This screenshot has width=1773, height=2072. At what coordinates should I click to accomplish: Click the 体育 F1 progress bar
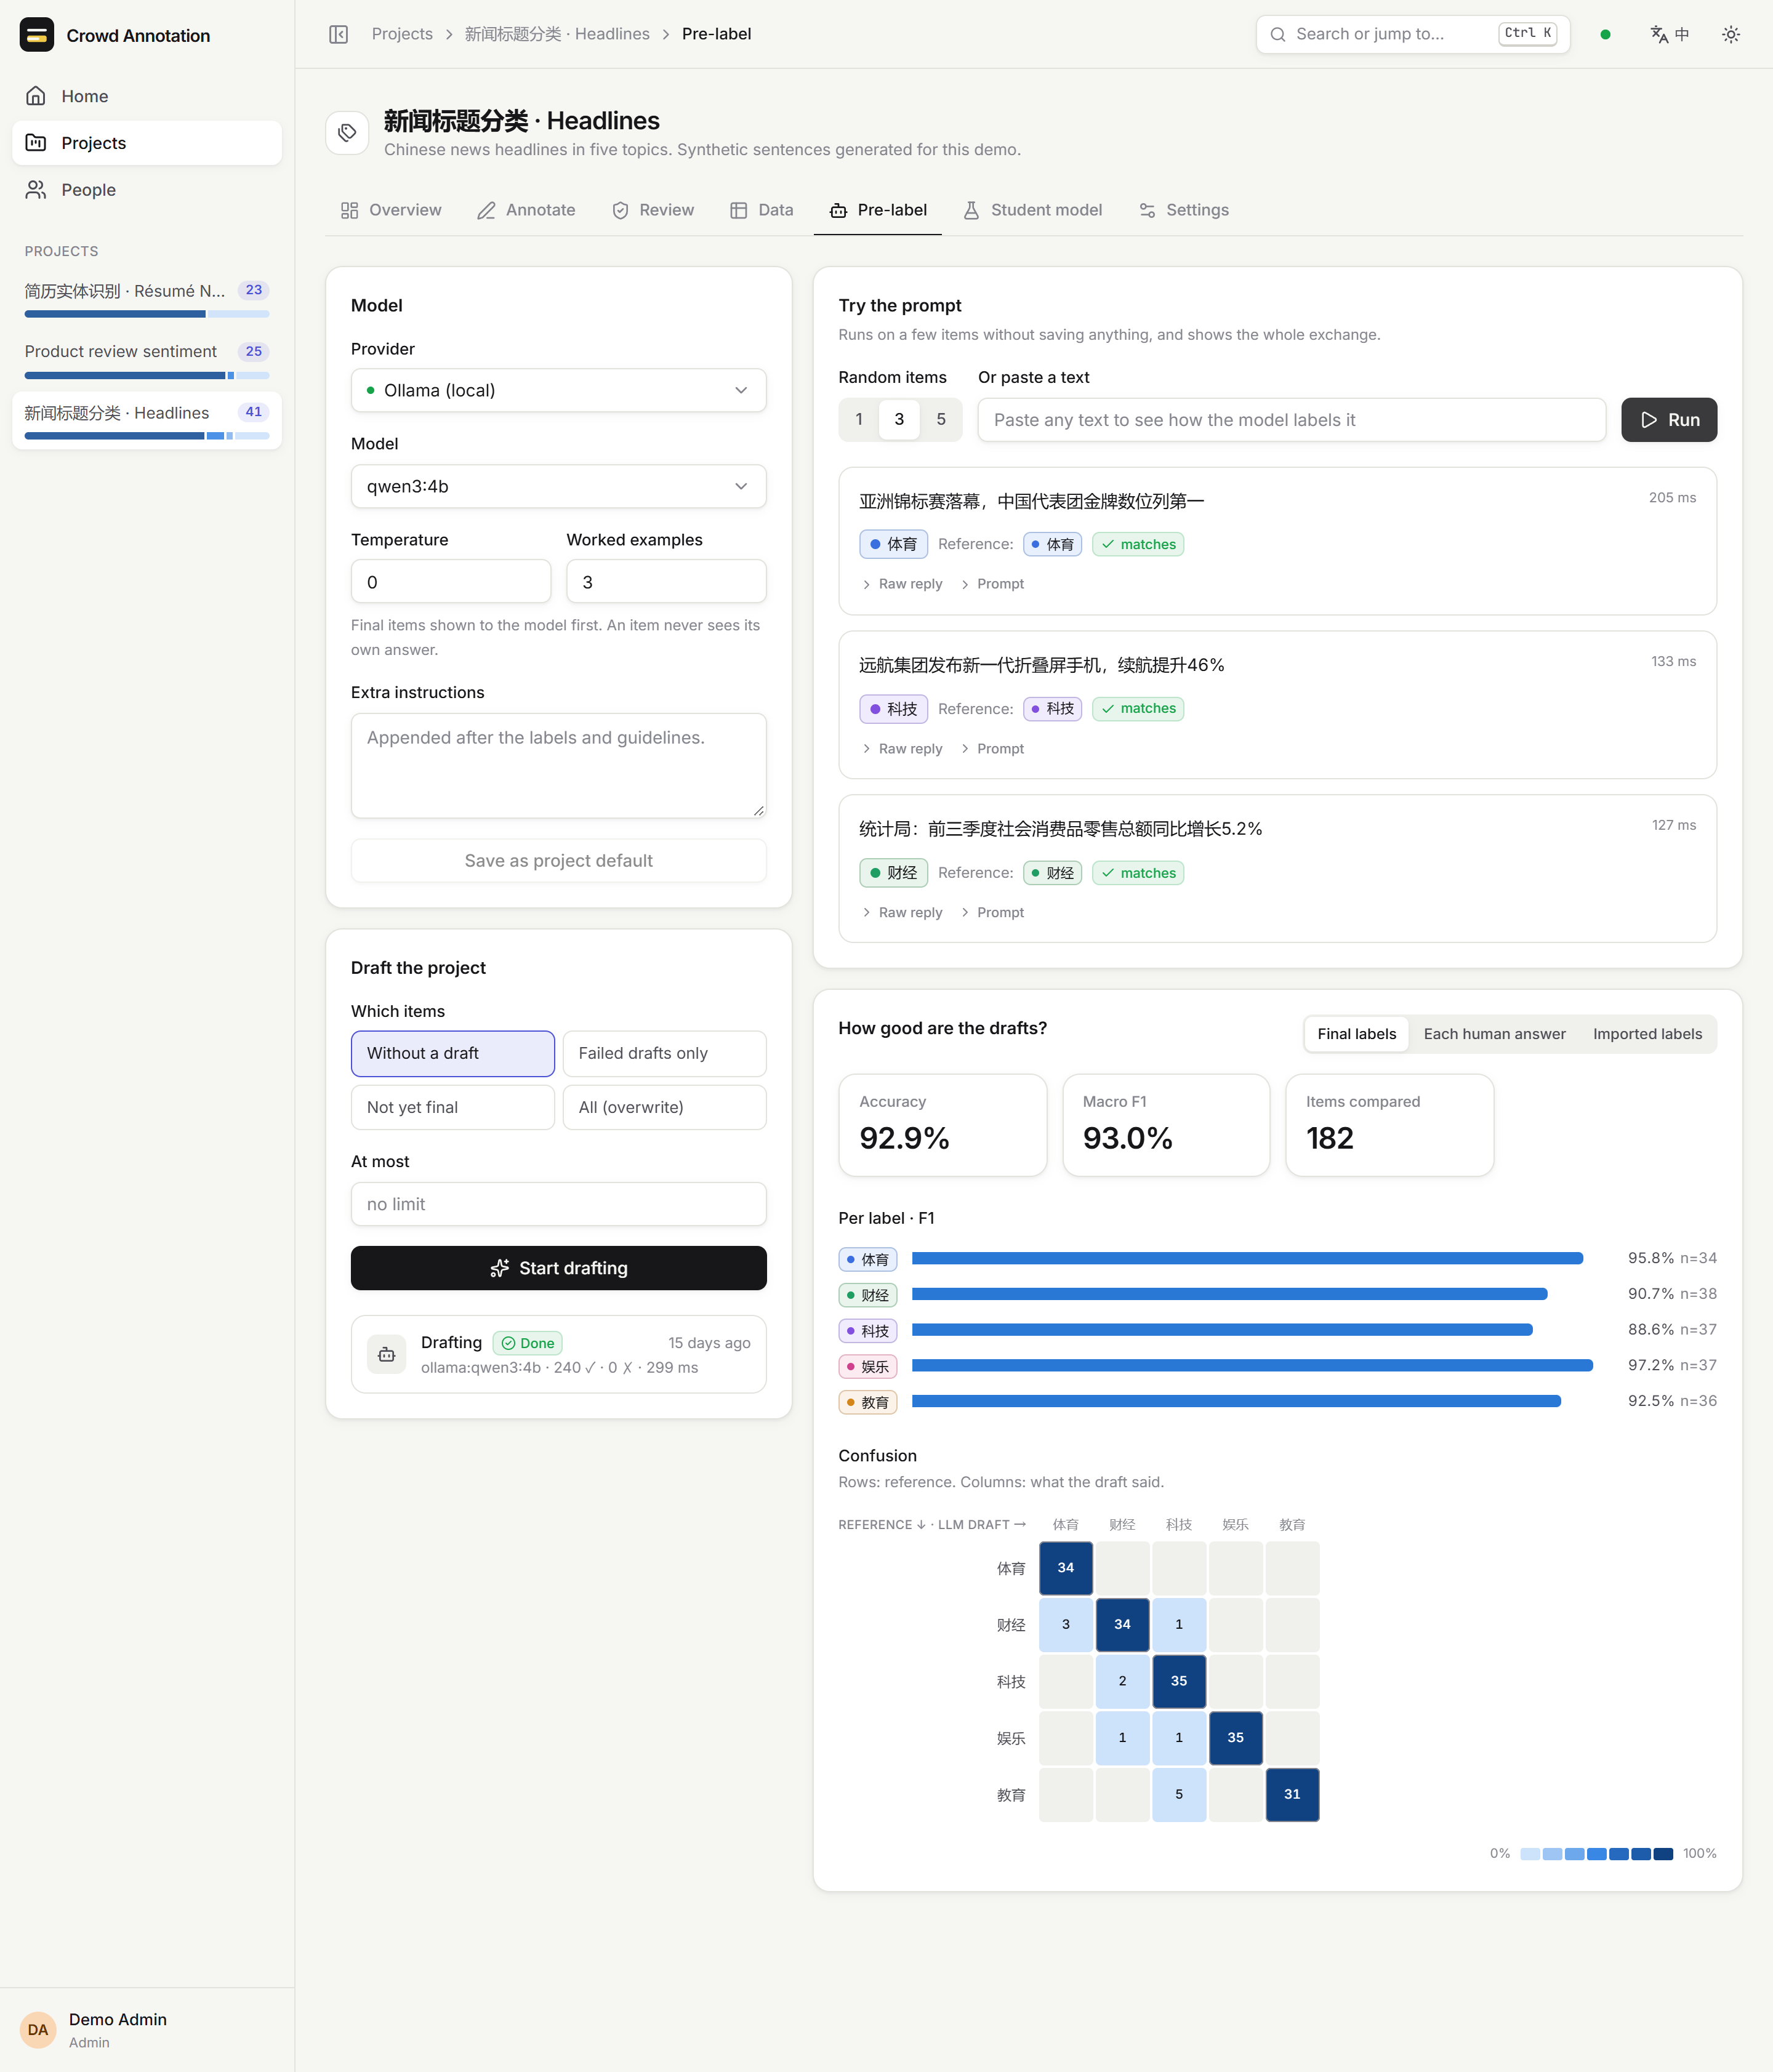[x=1247, y=1258]
